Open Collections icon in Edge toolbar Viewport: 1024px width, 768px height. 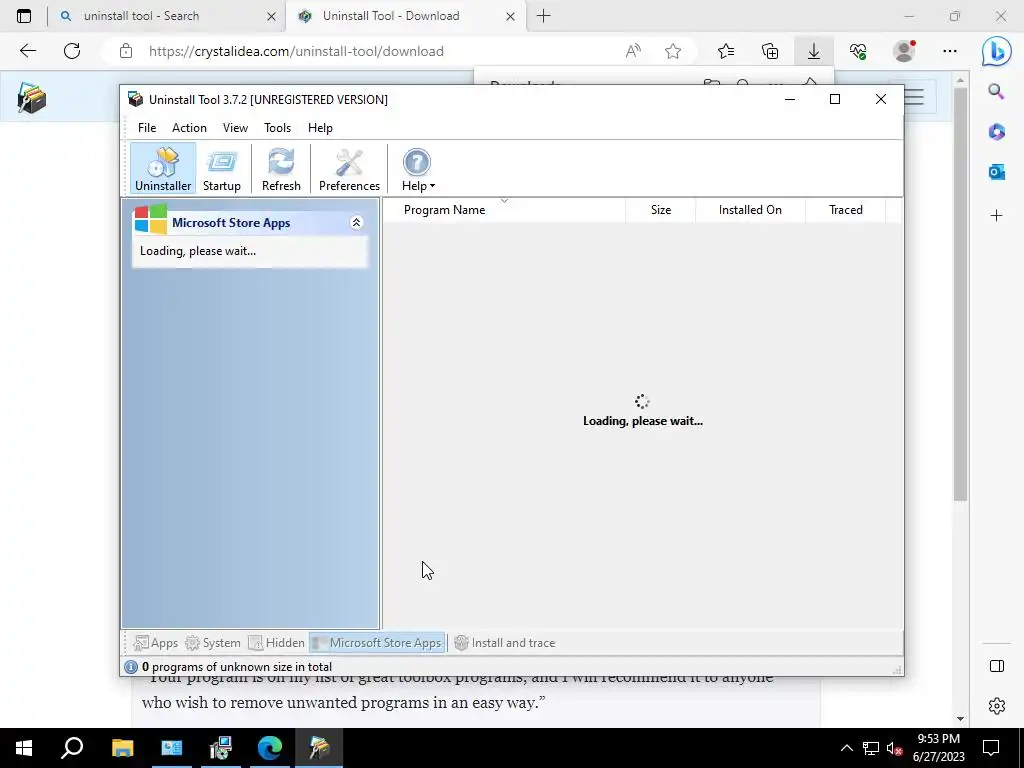[x=770, y=51]
